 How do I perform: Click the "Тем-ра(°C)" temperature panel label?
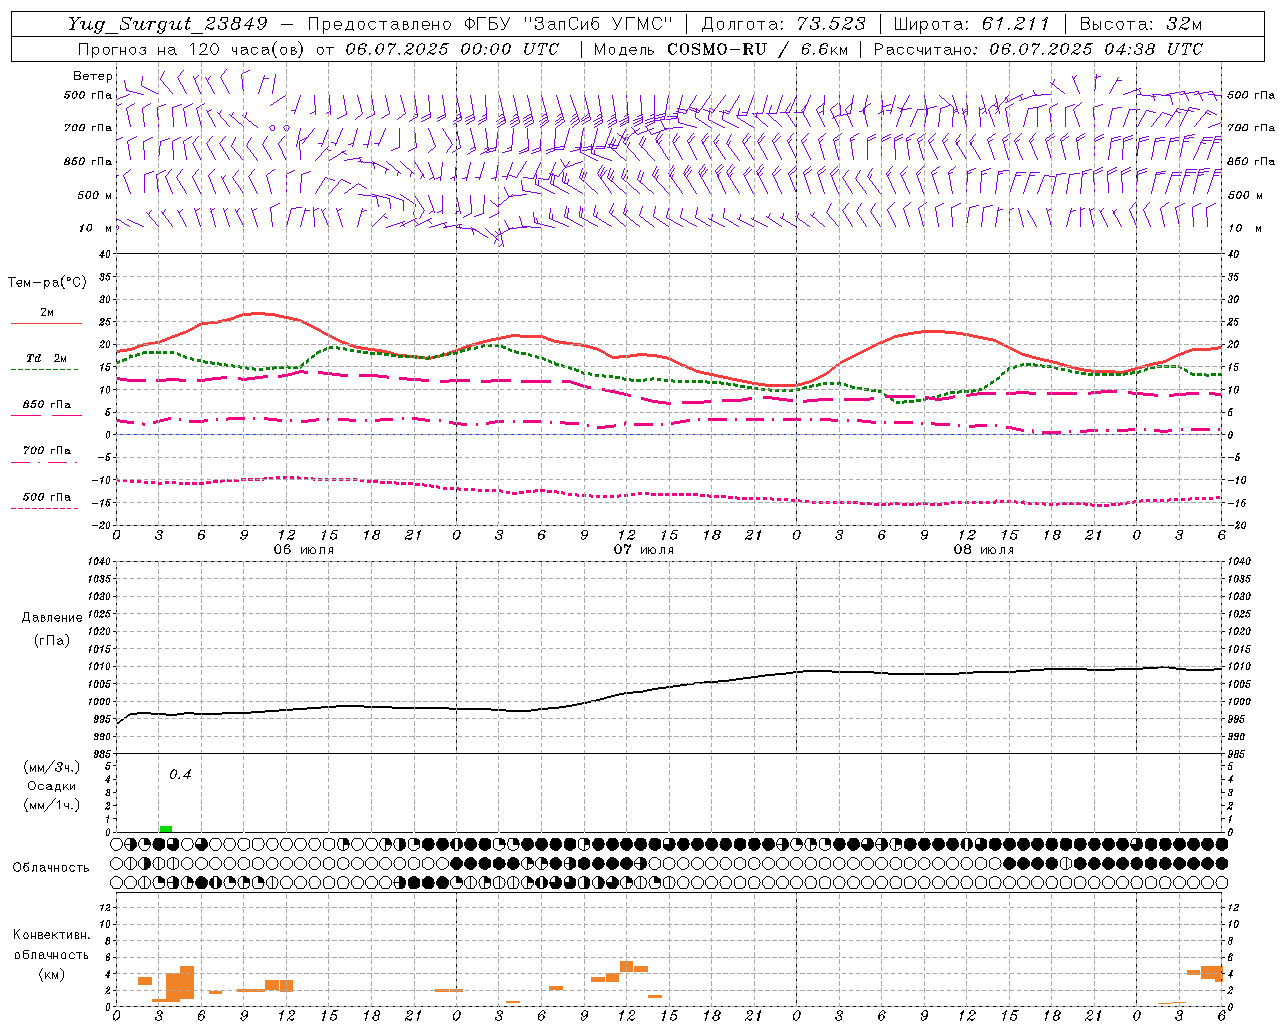pos(47,283)
